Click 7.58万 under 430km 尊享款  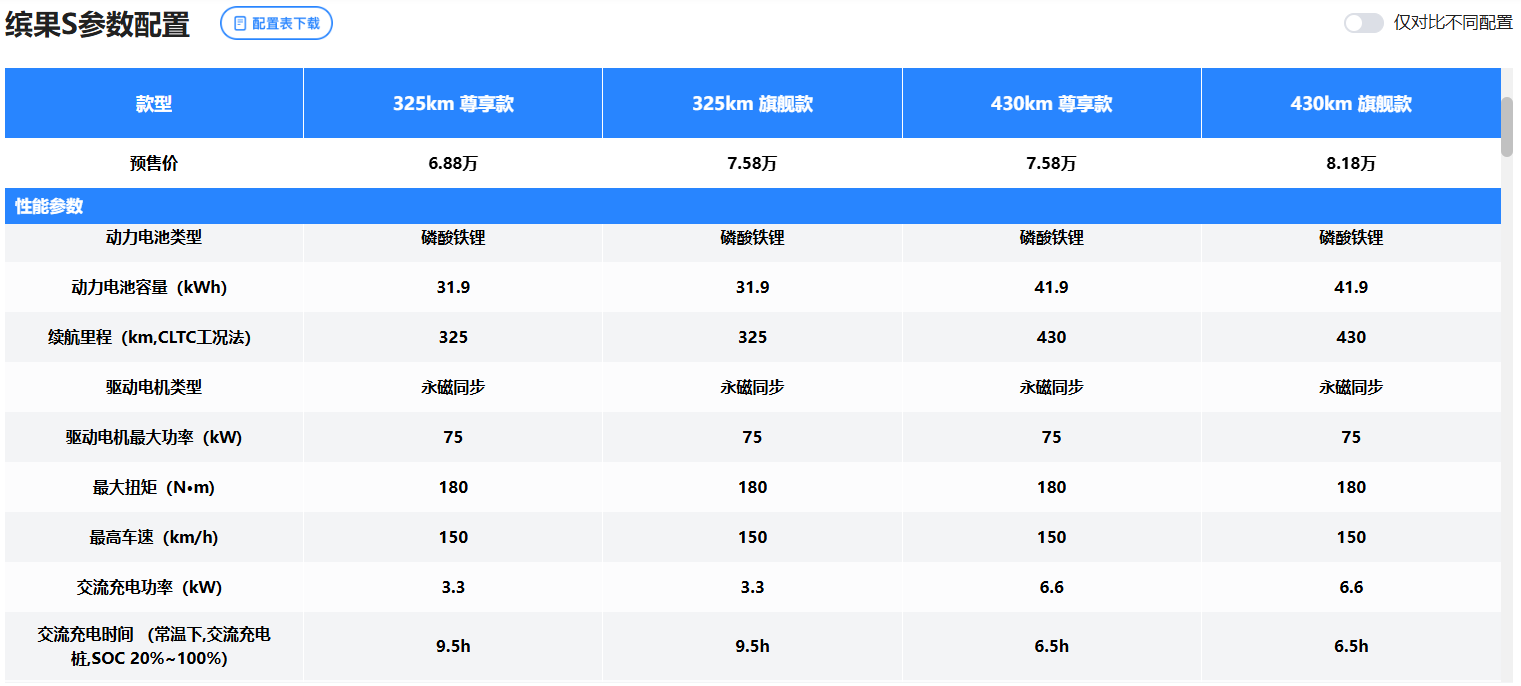click(x=1052, y=163)
